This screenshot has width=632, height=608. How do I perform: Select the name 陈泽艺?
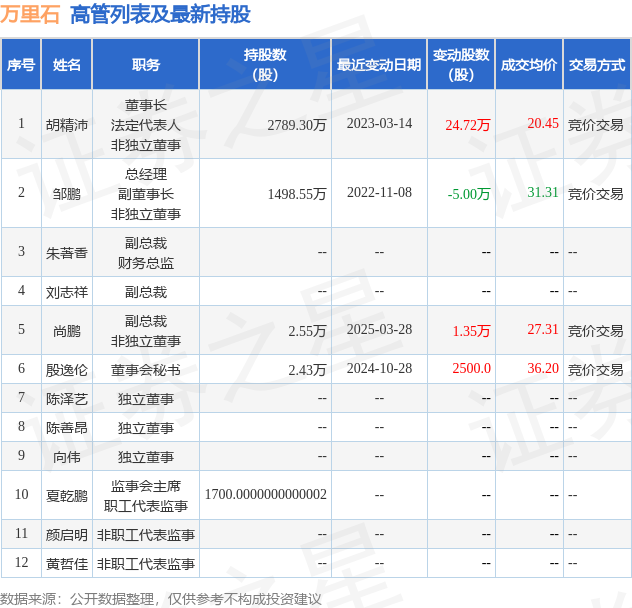[x=67, y=399]
